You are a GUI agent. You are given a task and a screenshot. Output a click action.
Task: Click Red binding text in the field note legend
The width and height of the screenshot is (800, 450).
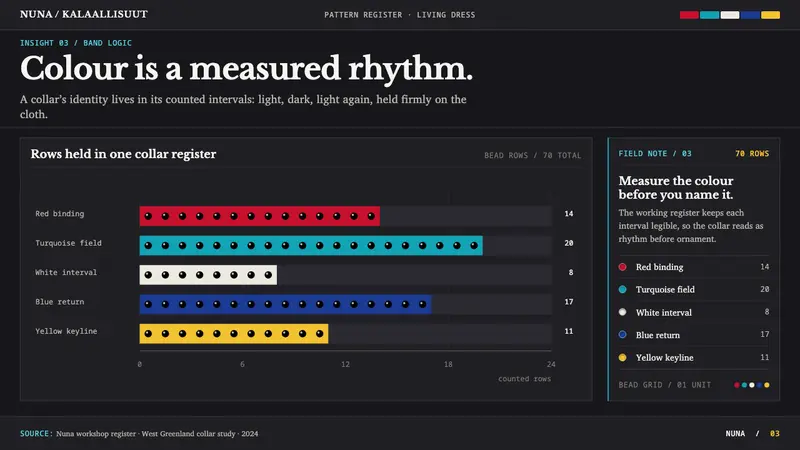[x=659, y=267]
